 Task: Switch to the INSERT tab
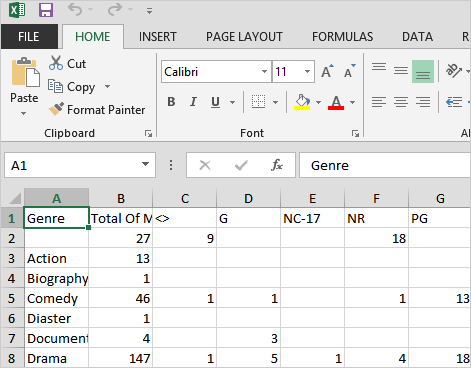pyautogui.click(x=158, y=37)
